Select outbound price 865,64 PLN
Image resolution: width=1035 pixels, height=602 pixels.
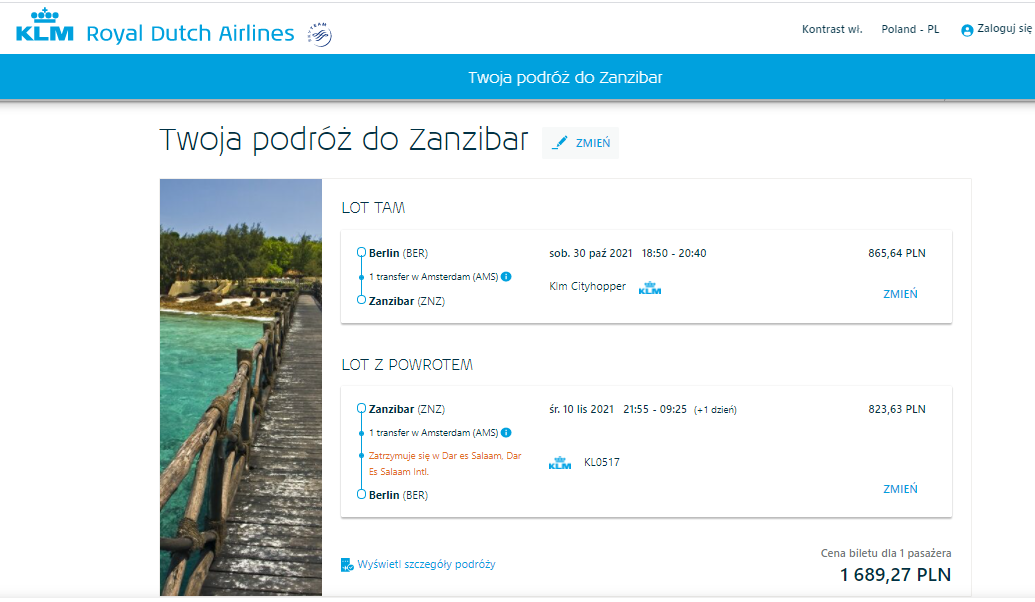point(896,253)
